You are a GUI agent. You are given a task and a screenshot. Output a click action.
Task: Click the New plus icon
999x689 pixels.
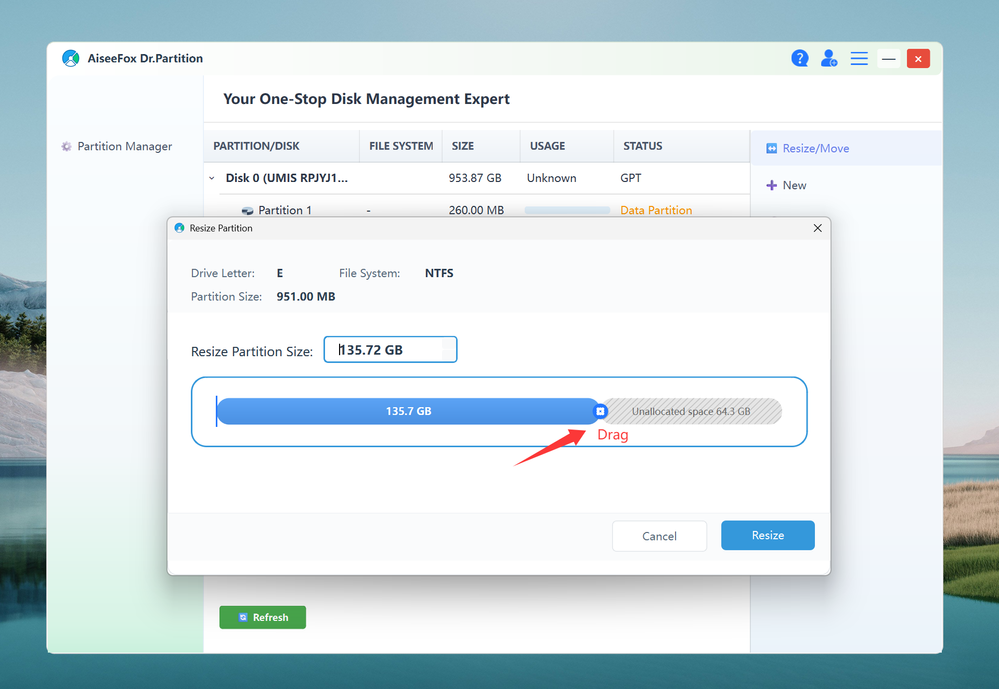coord(772,185)
